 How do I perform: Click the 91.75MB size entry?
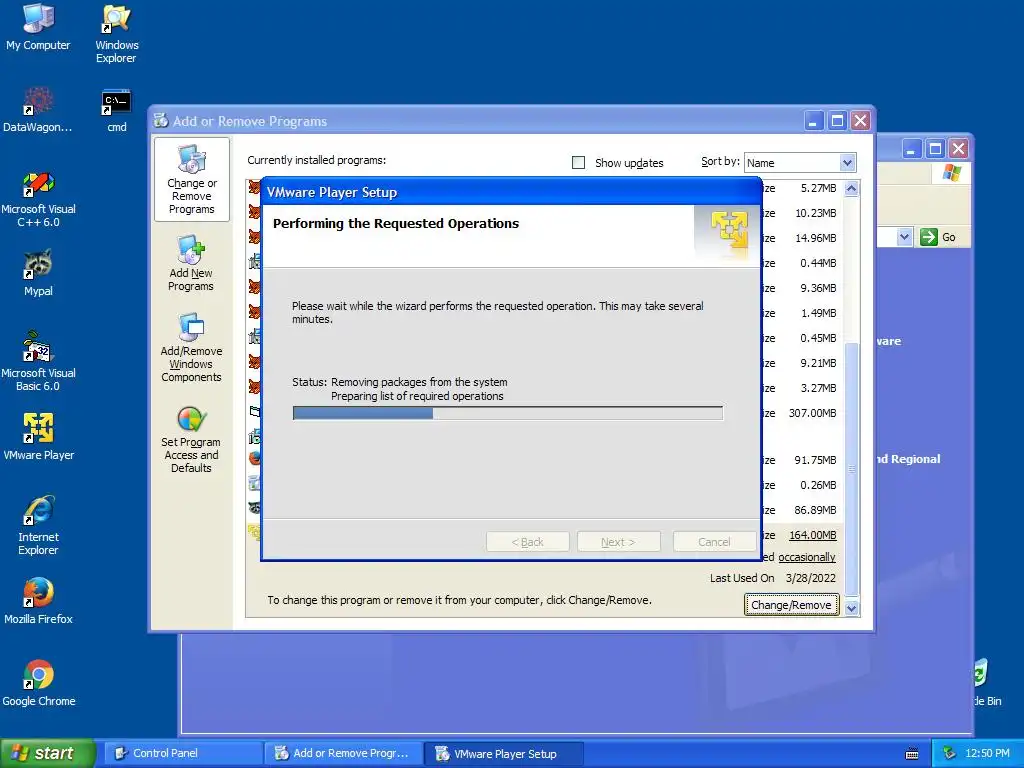815,460
